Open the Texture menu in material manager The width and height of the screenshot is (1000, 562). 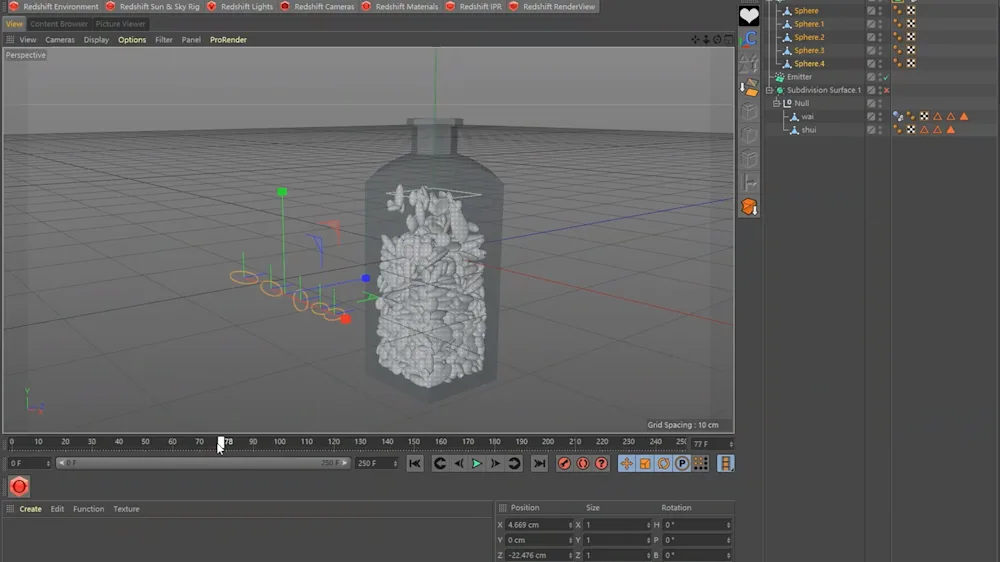point(126,509)
